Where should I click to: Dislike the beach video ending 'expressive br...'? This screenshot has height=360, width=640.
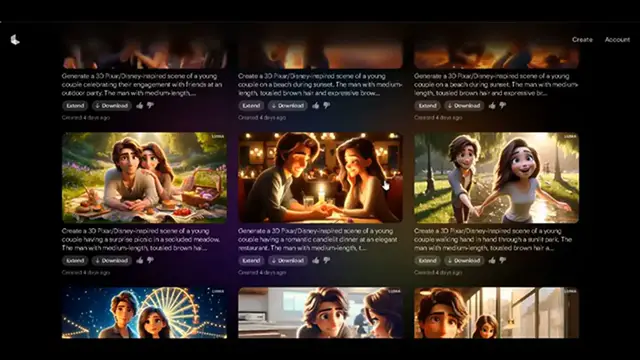coord(502,106)
